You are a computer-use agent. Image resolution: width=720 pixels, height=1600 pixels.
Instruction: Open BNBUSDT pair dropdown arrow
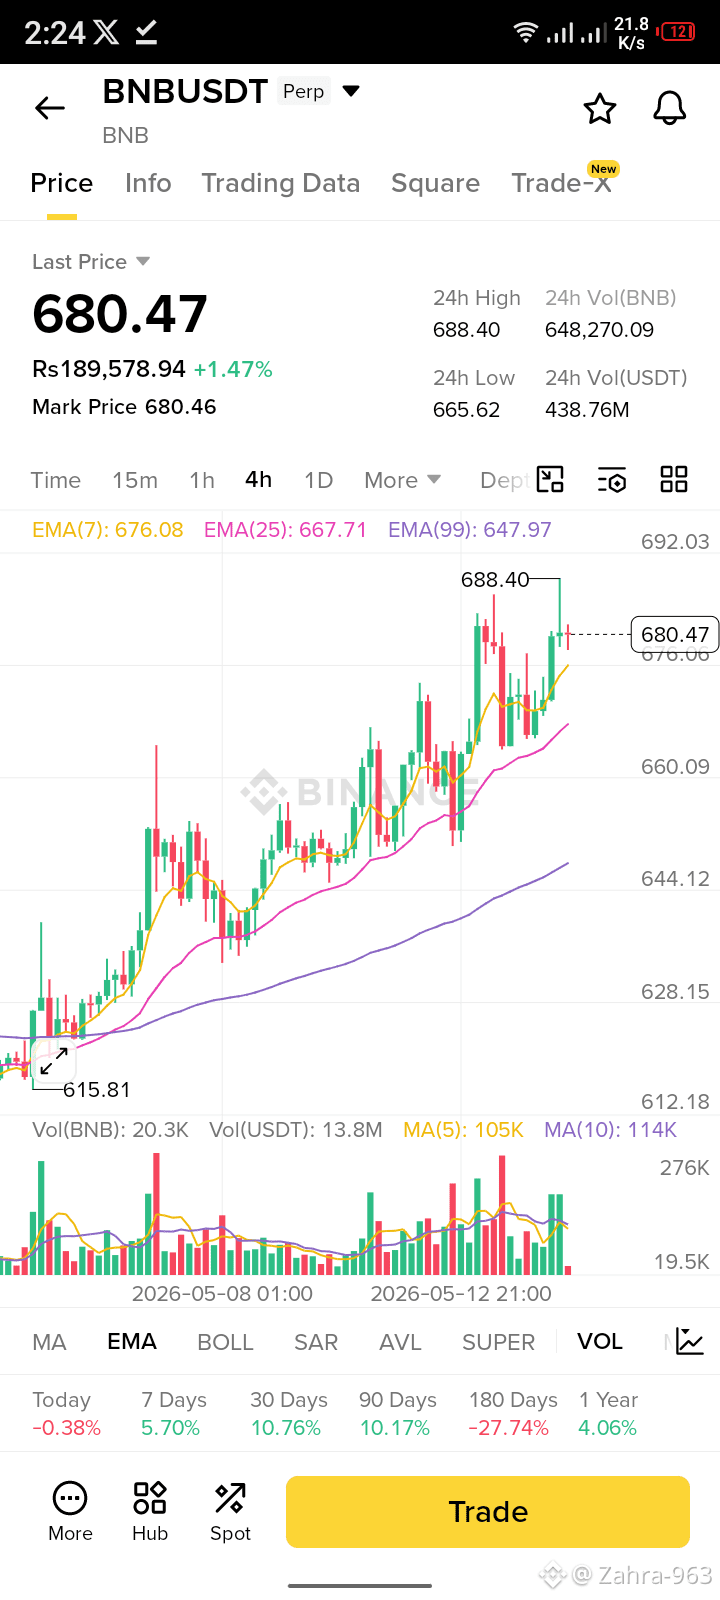click(x=351, y=91)
